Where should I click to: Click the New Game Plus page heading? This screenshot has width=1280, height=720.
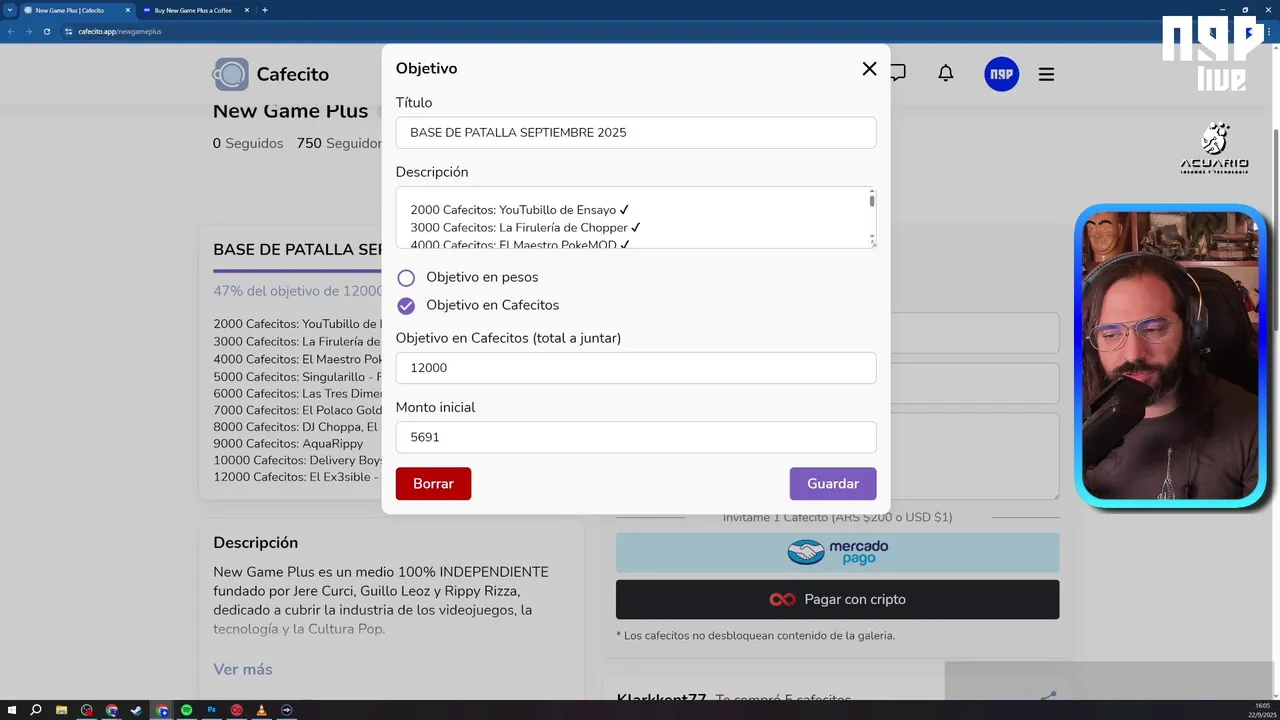290,111
